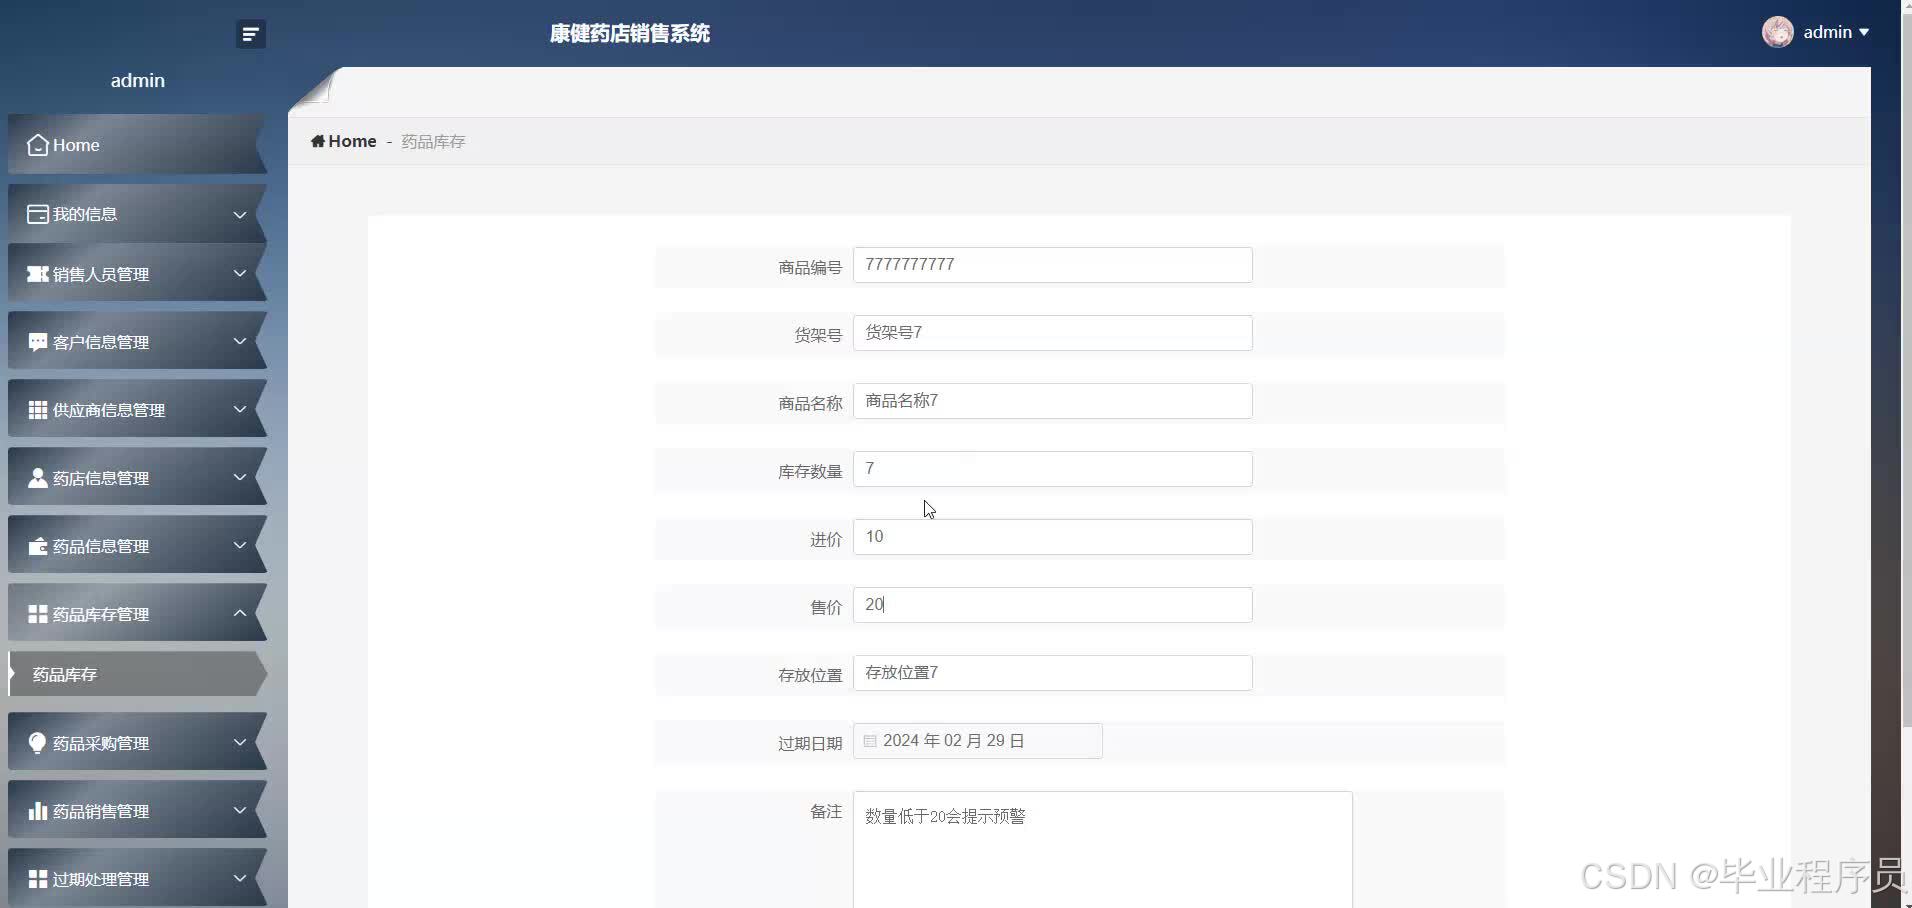Expand 供应商信息管理 chevron
This screenshot has height=908, width=1912.
(x=240, y=409)
